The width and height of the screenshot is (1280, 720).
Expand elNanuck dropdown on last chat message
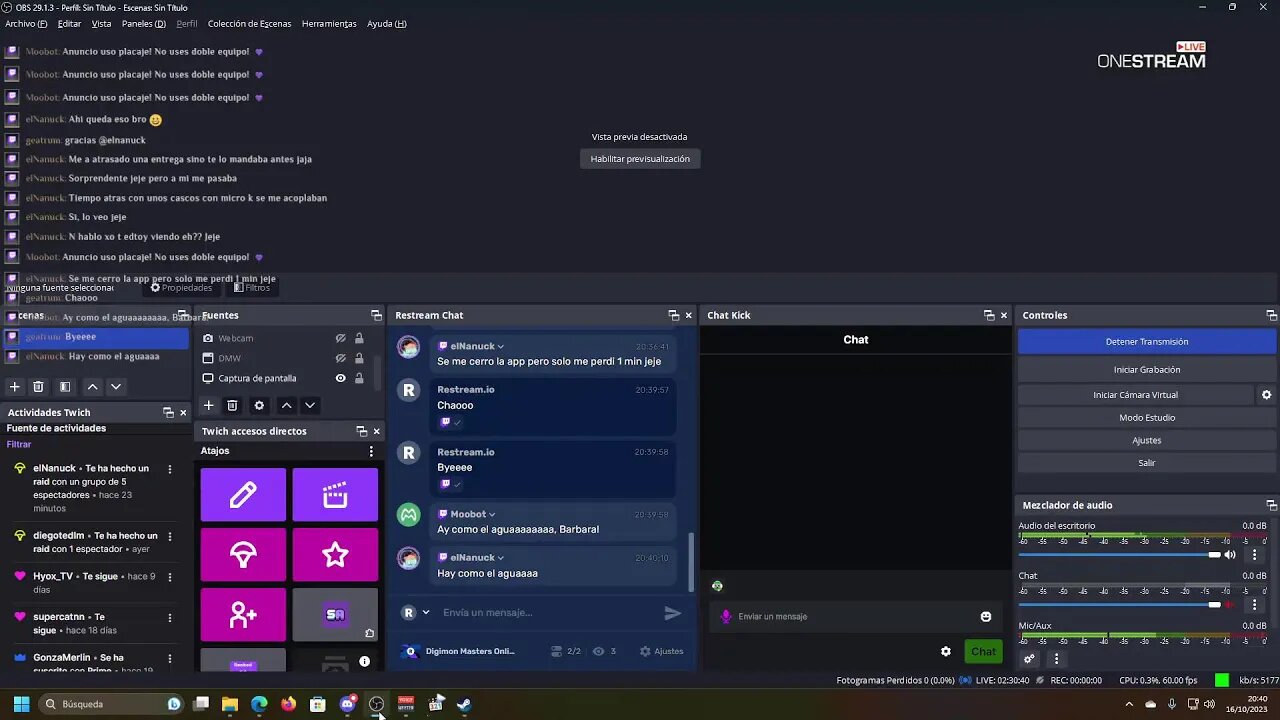click(501, 557)
